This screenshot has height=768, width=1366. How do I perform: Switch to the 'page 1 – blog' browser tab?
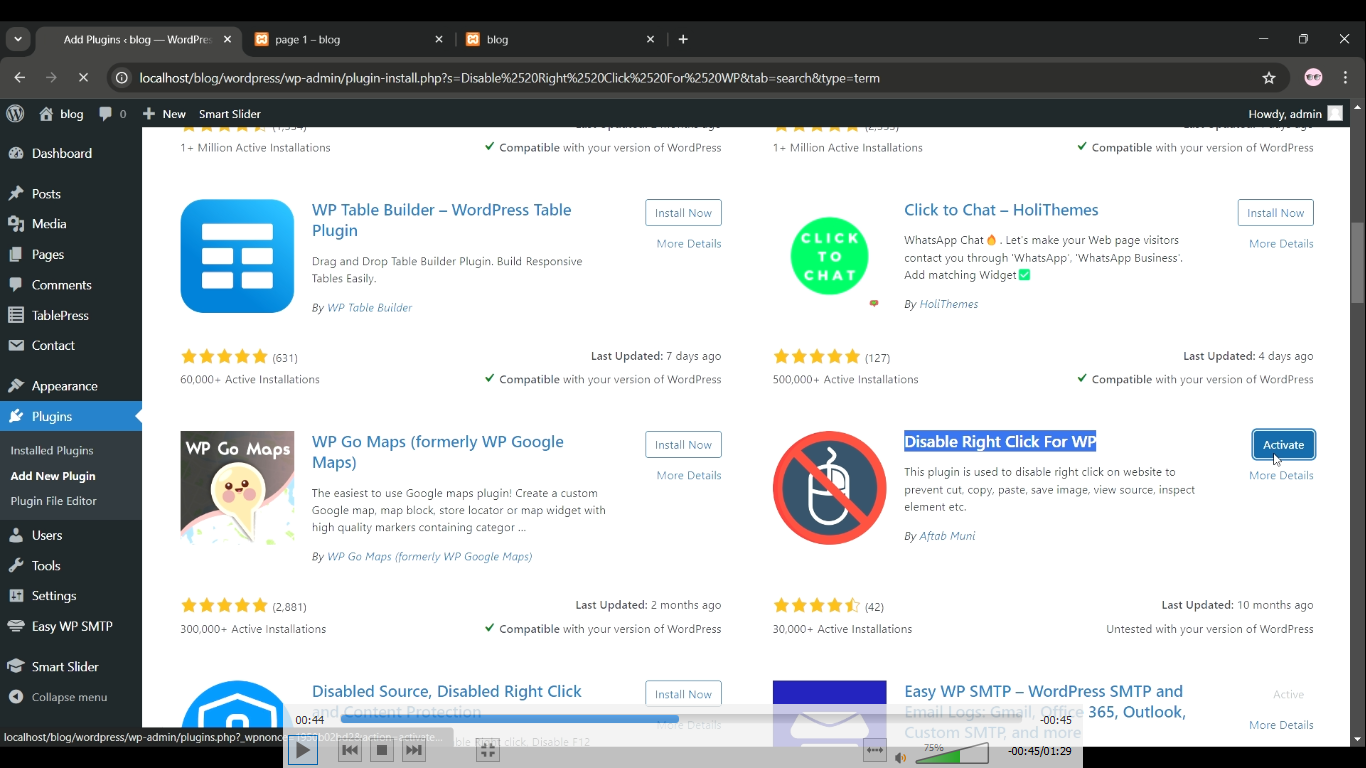click(347, 39)
